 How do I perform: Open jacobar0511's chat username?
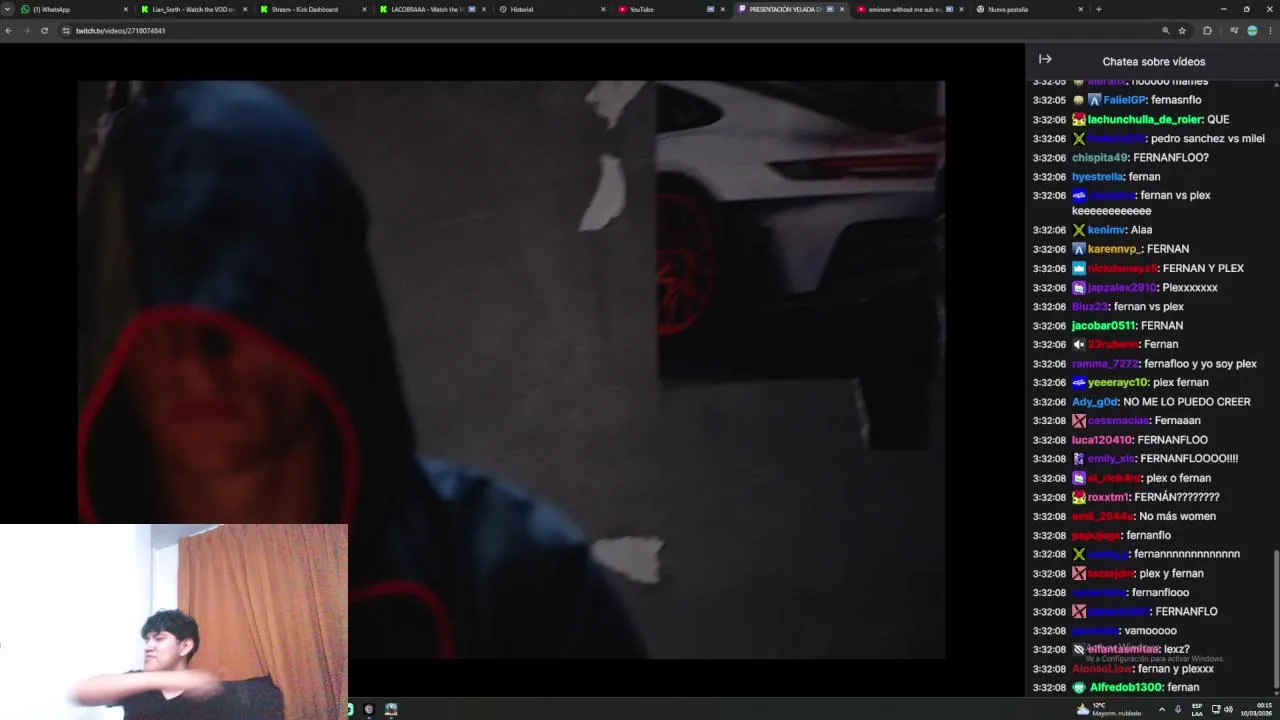click(1104, 326)
